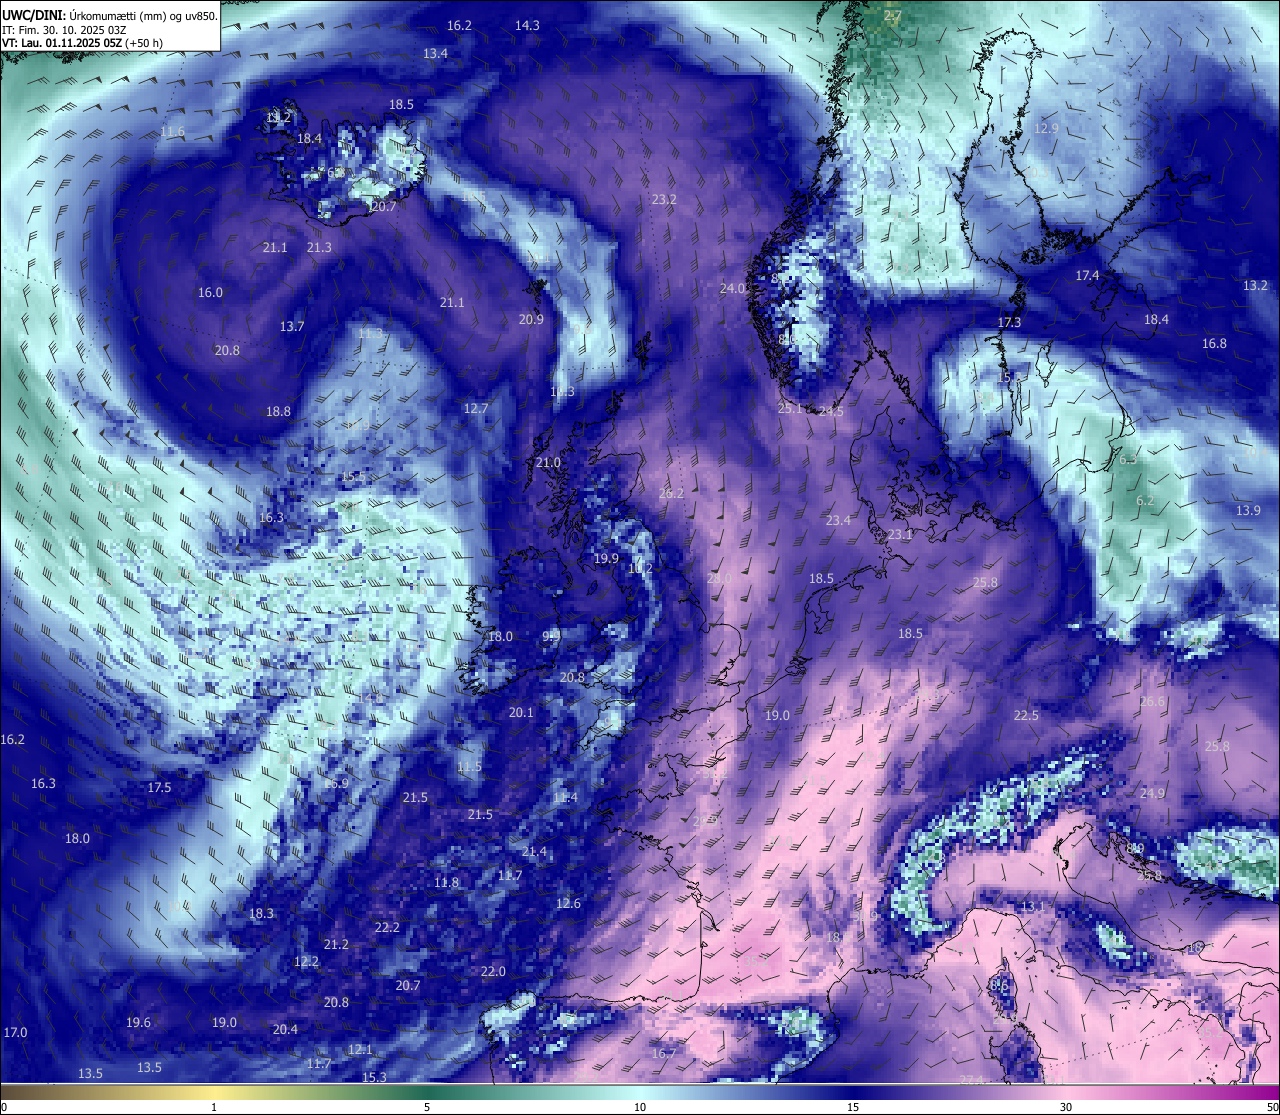The image size is (1280, 1115).
Task: Click the value 26.2 in the North Sea
Action: 672,493
